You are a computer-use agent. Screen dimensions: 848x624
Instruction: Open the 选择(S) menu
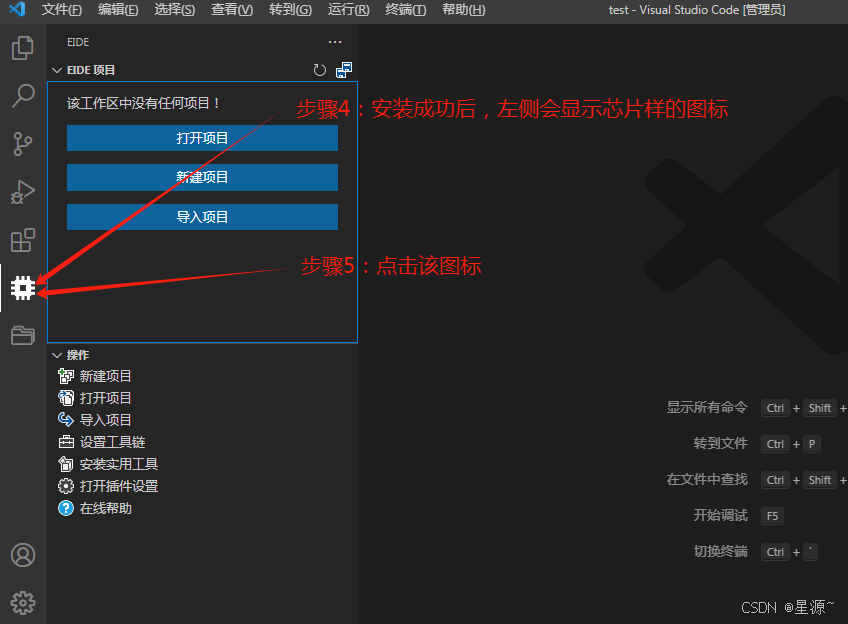click(174, 10)
